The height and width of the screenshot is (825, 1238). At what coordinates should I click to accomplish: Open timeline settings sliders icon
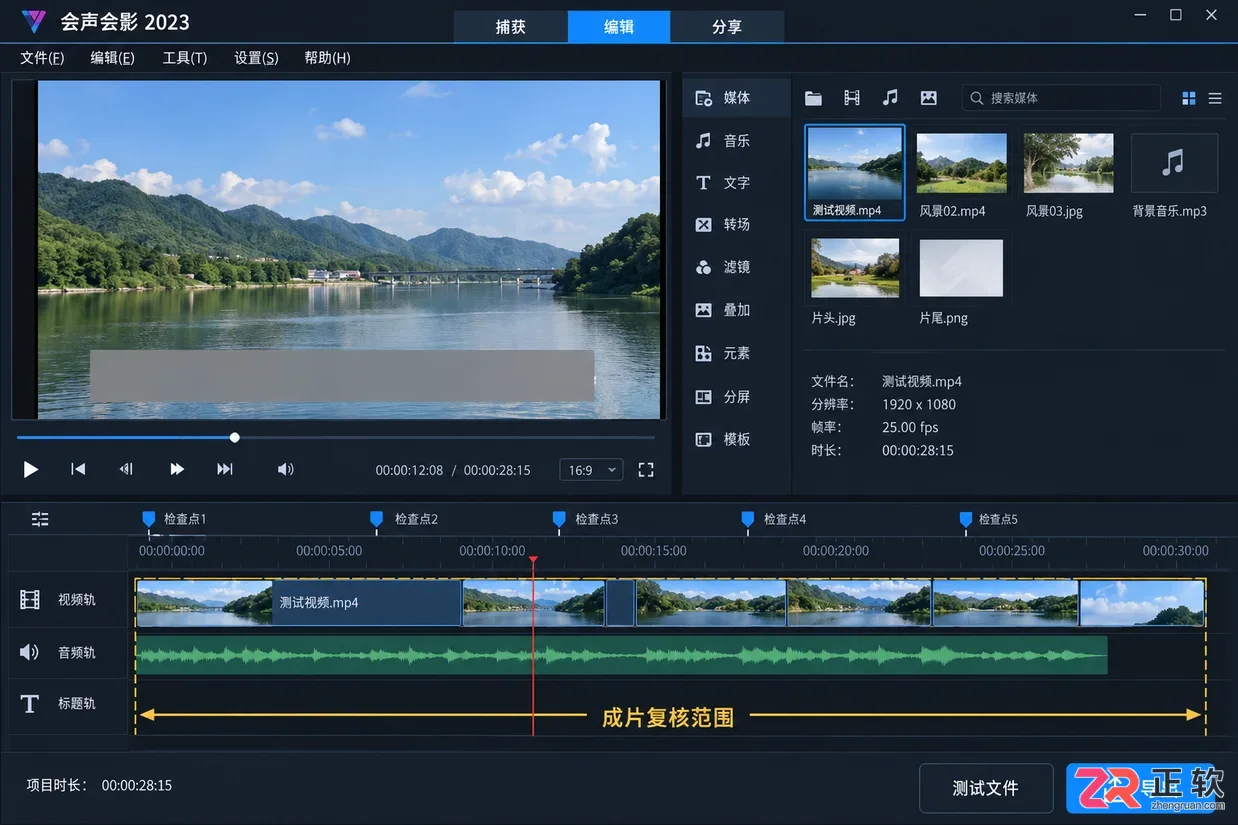pos(40,519)
